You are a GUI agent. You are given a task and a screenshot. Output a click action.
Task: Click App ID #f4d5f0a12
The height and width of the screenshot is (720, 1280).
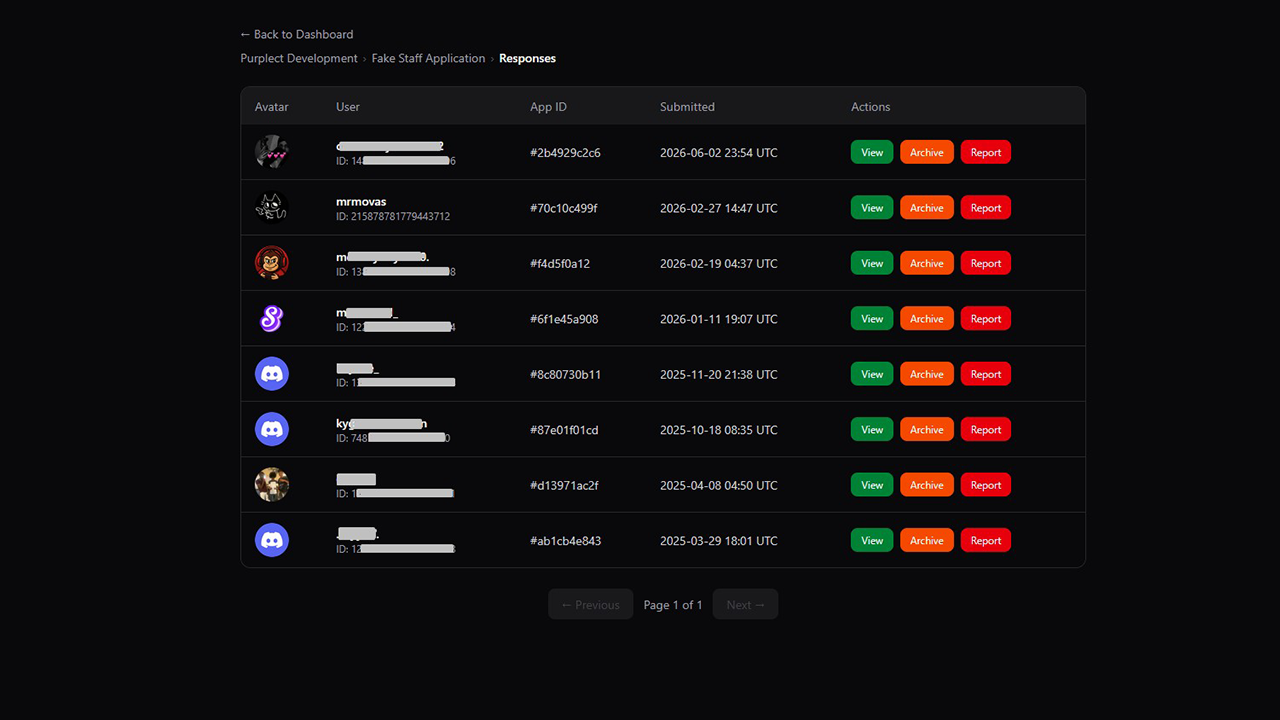[560, 264]
